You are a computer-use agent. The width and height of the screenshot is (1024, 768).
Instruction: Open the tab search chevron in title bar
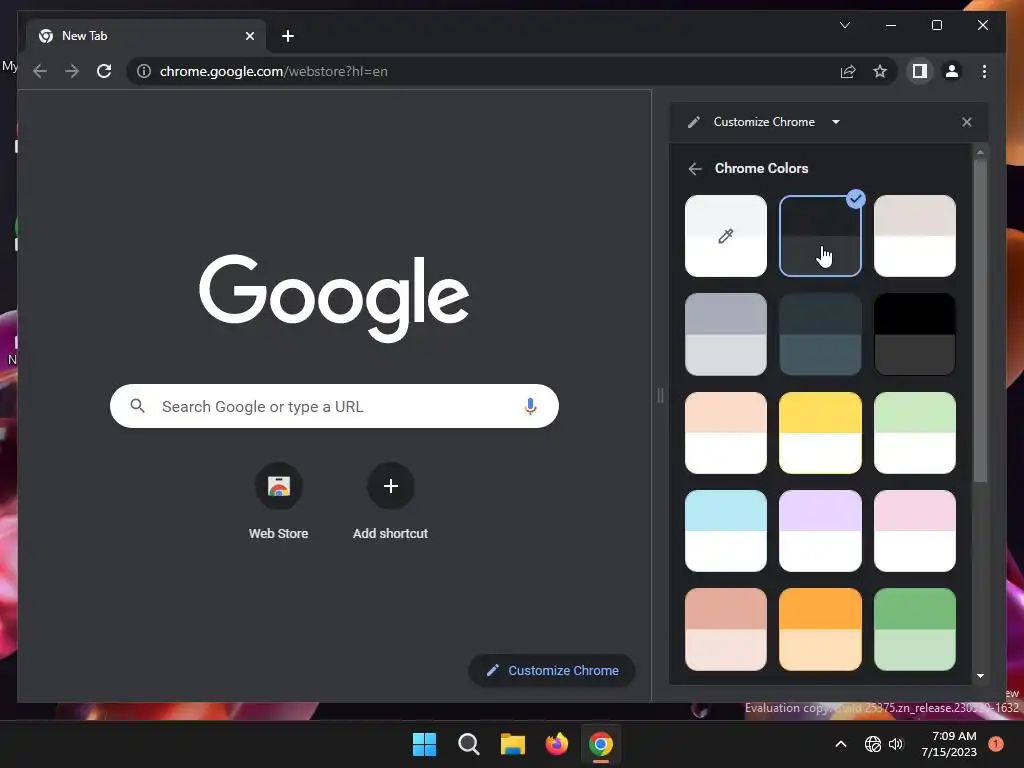844,25
